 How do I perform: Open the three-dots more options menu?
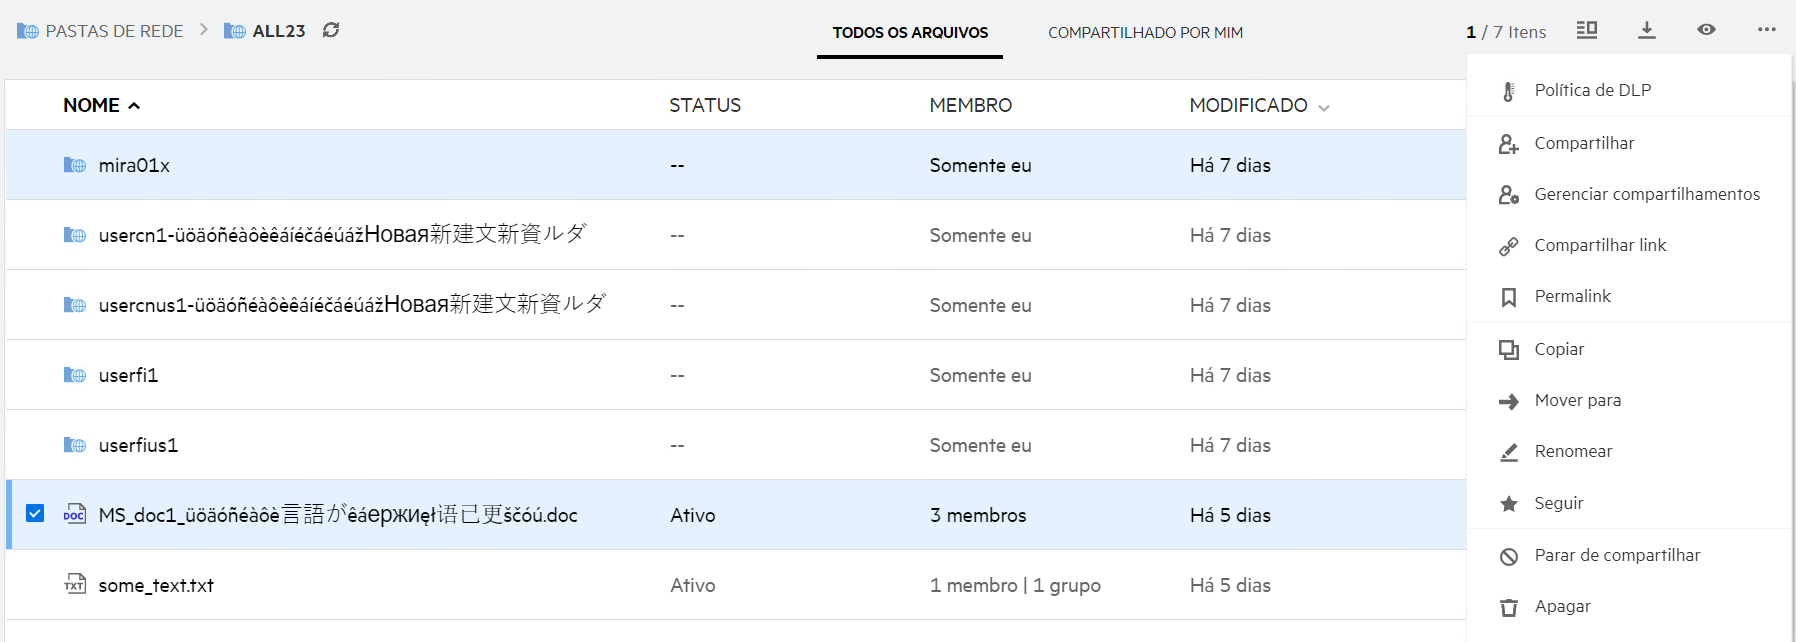[1766, 30]
